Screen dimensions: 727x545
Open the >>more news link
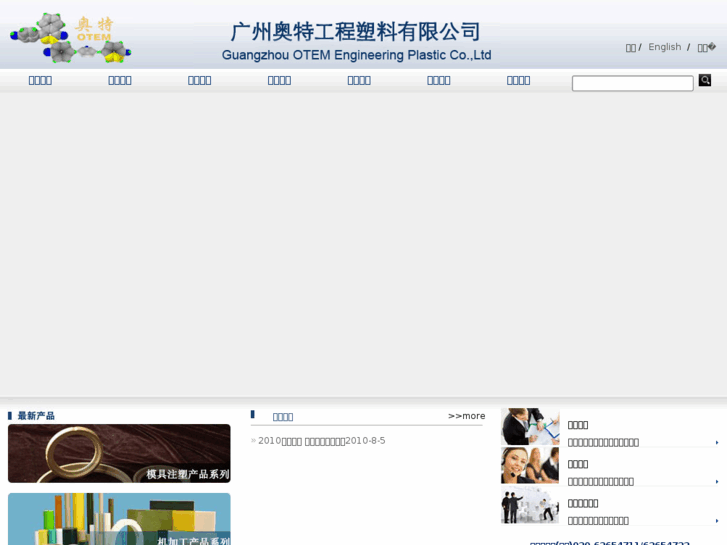point(466,416)
